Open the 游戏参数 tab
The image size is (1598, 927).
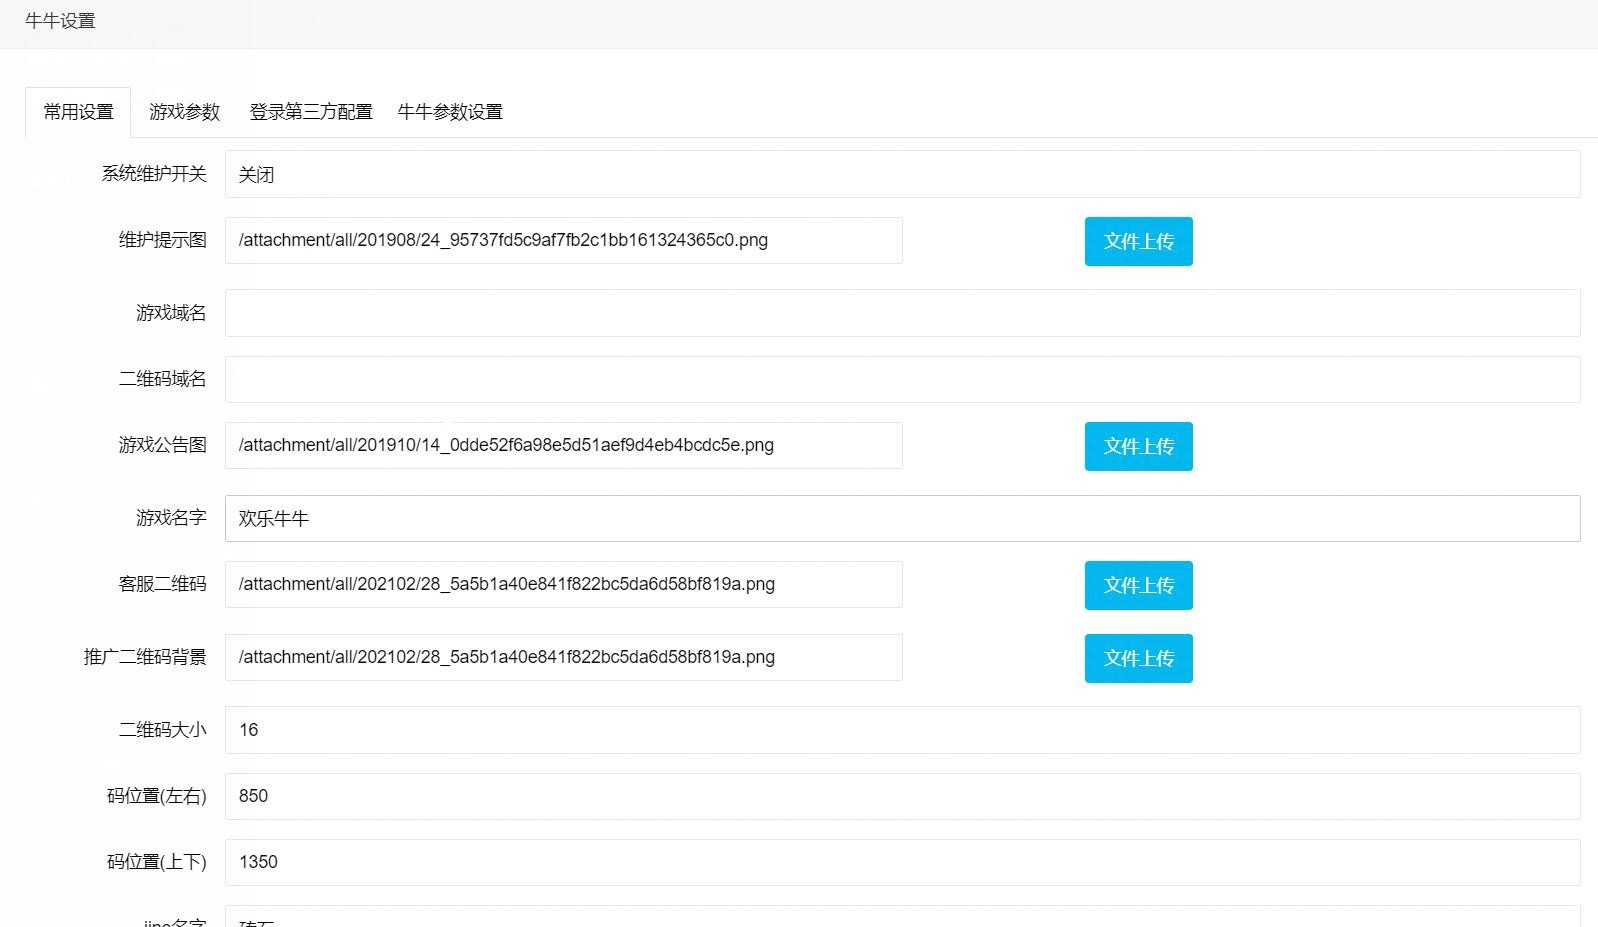click(x=184, y=112)
